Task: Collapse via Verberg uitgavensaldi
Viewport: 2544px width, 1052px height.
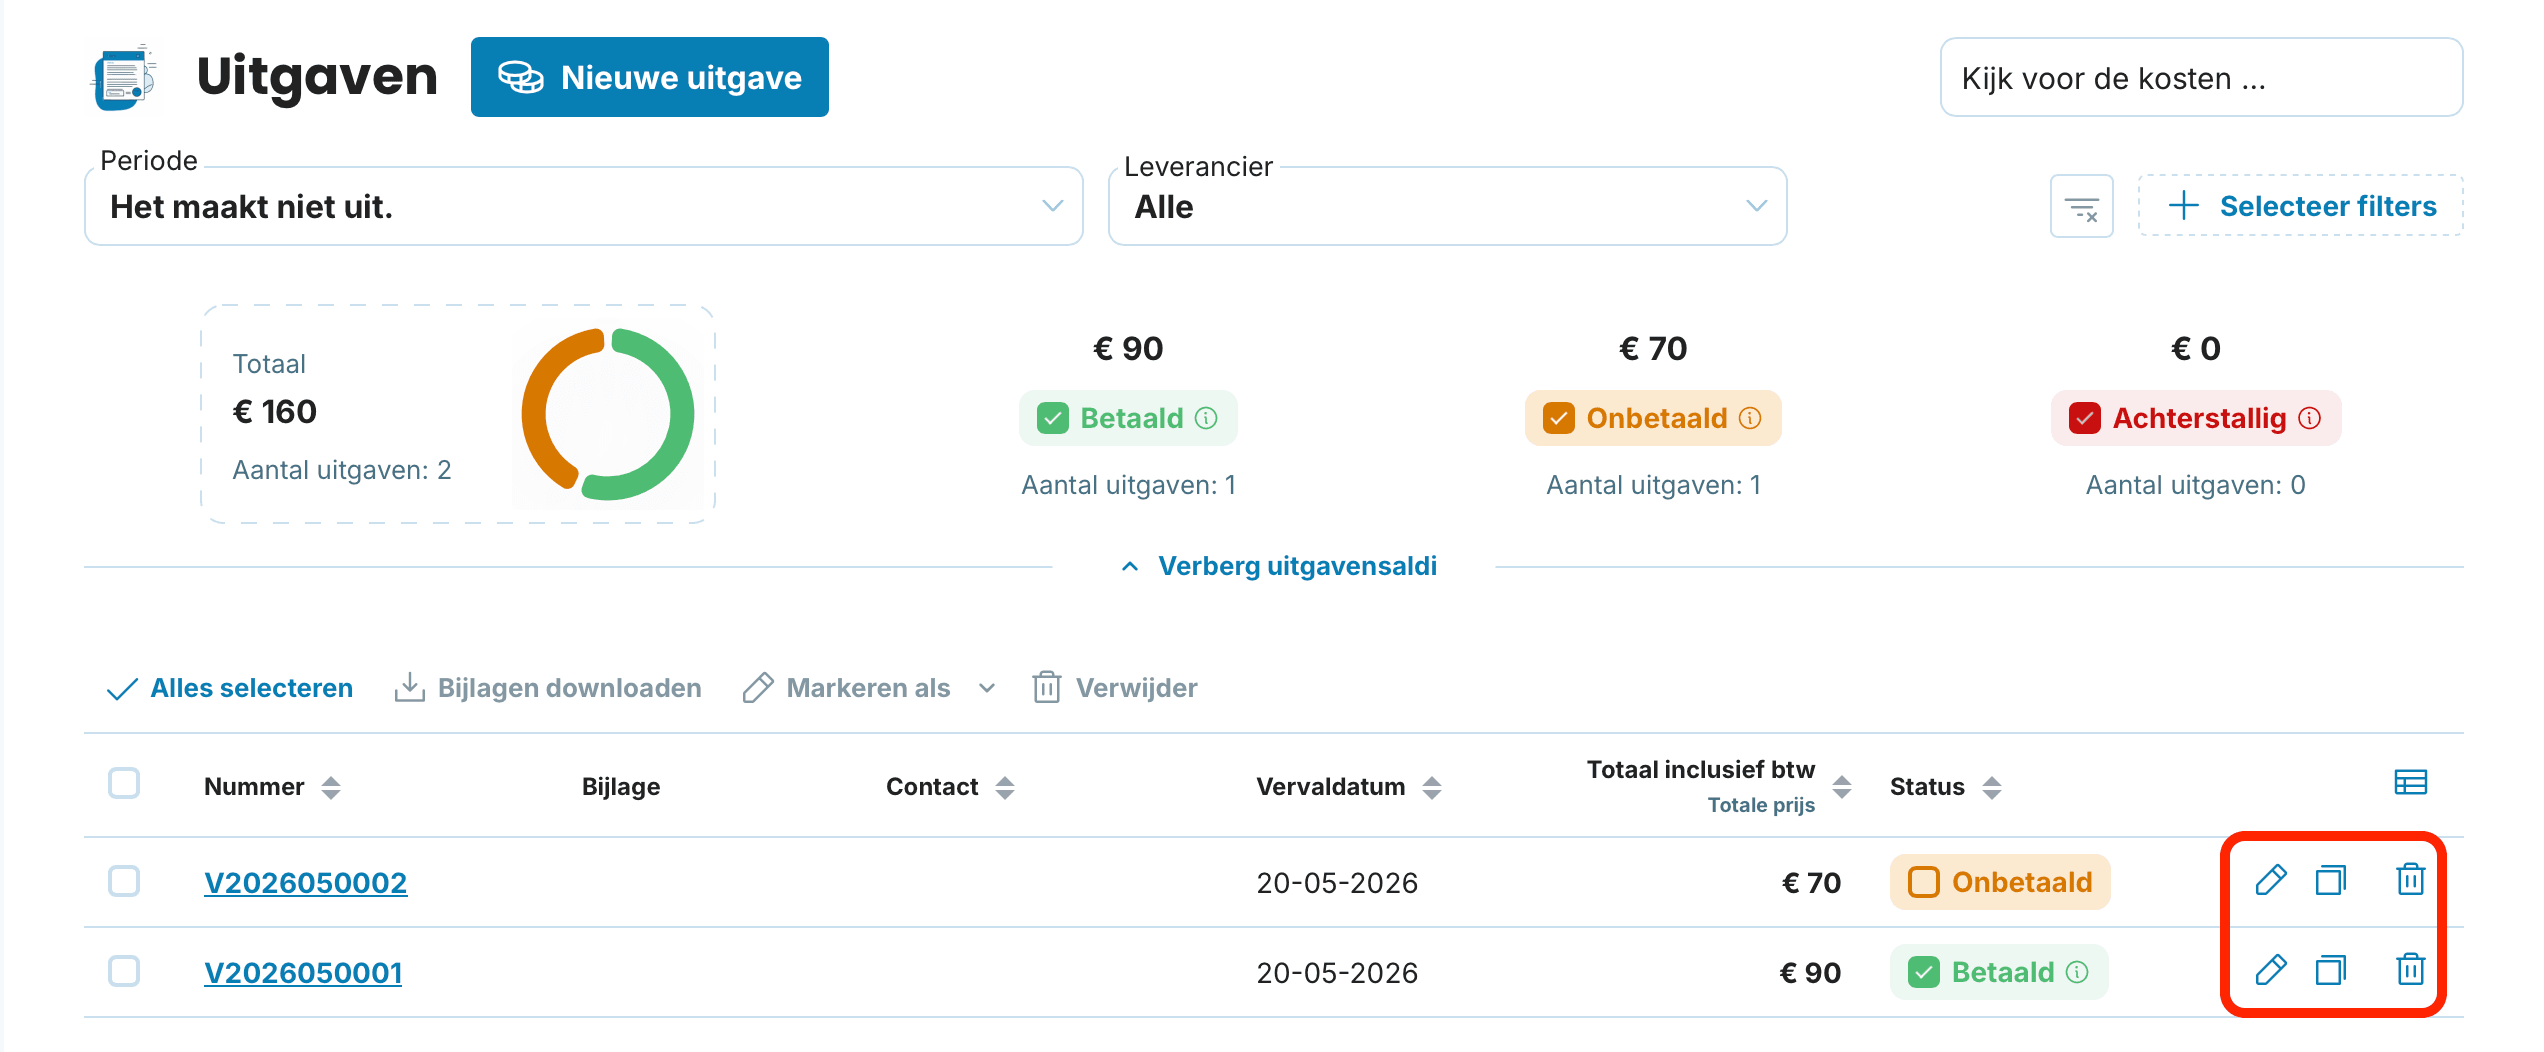Action: coord(1279,566)
